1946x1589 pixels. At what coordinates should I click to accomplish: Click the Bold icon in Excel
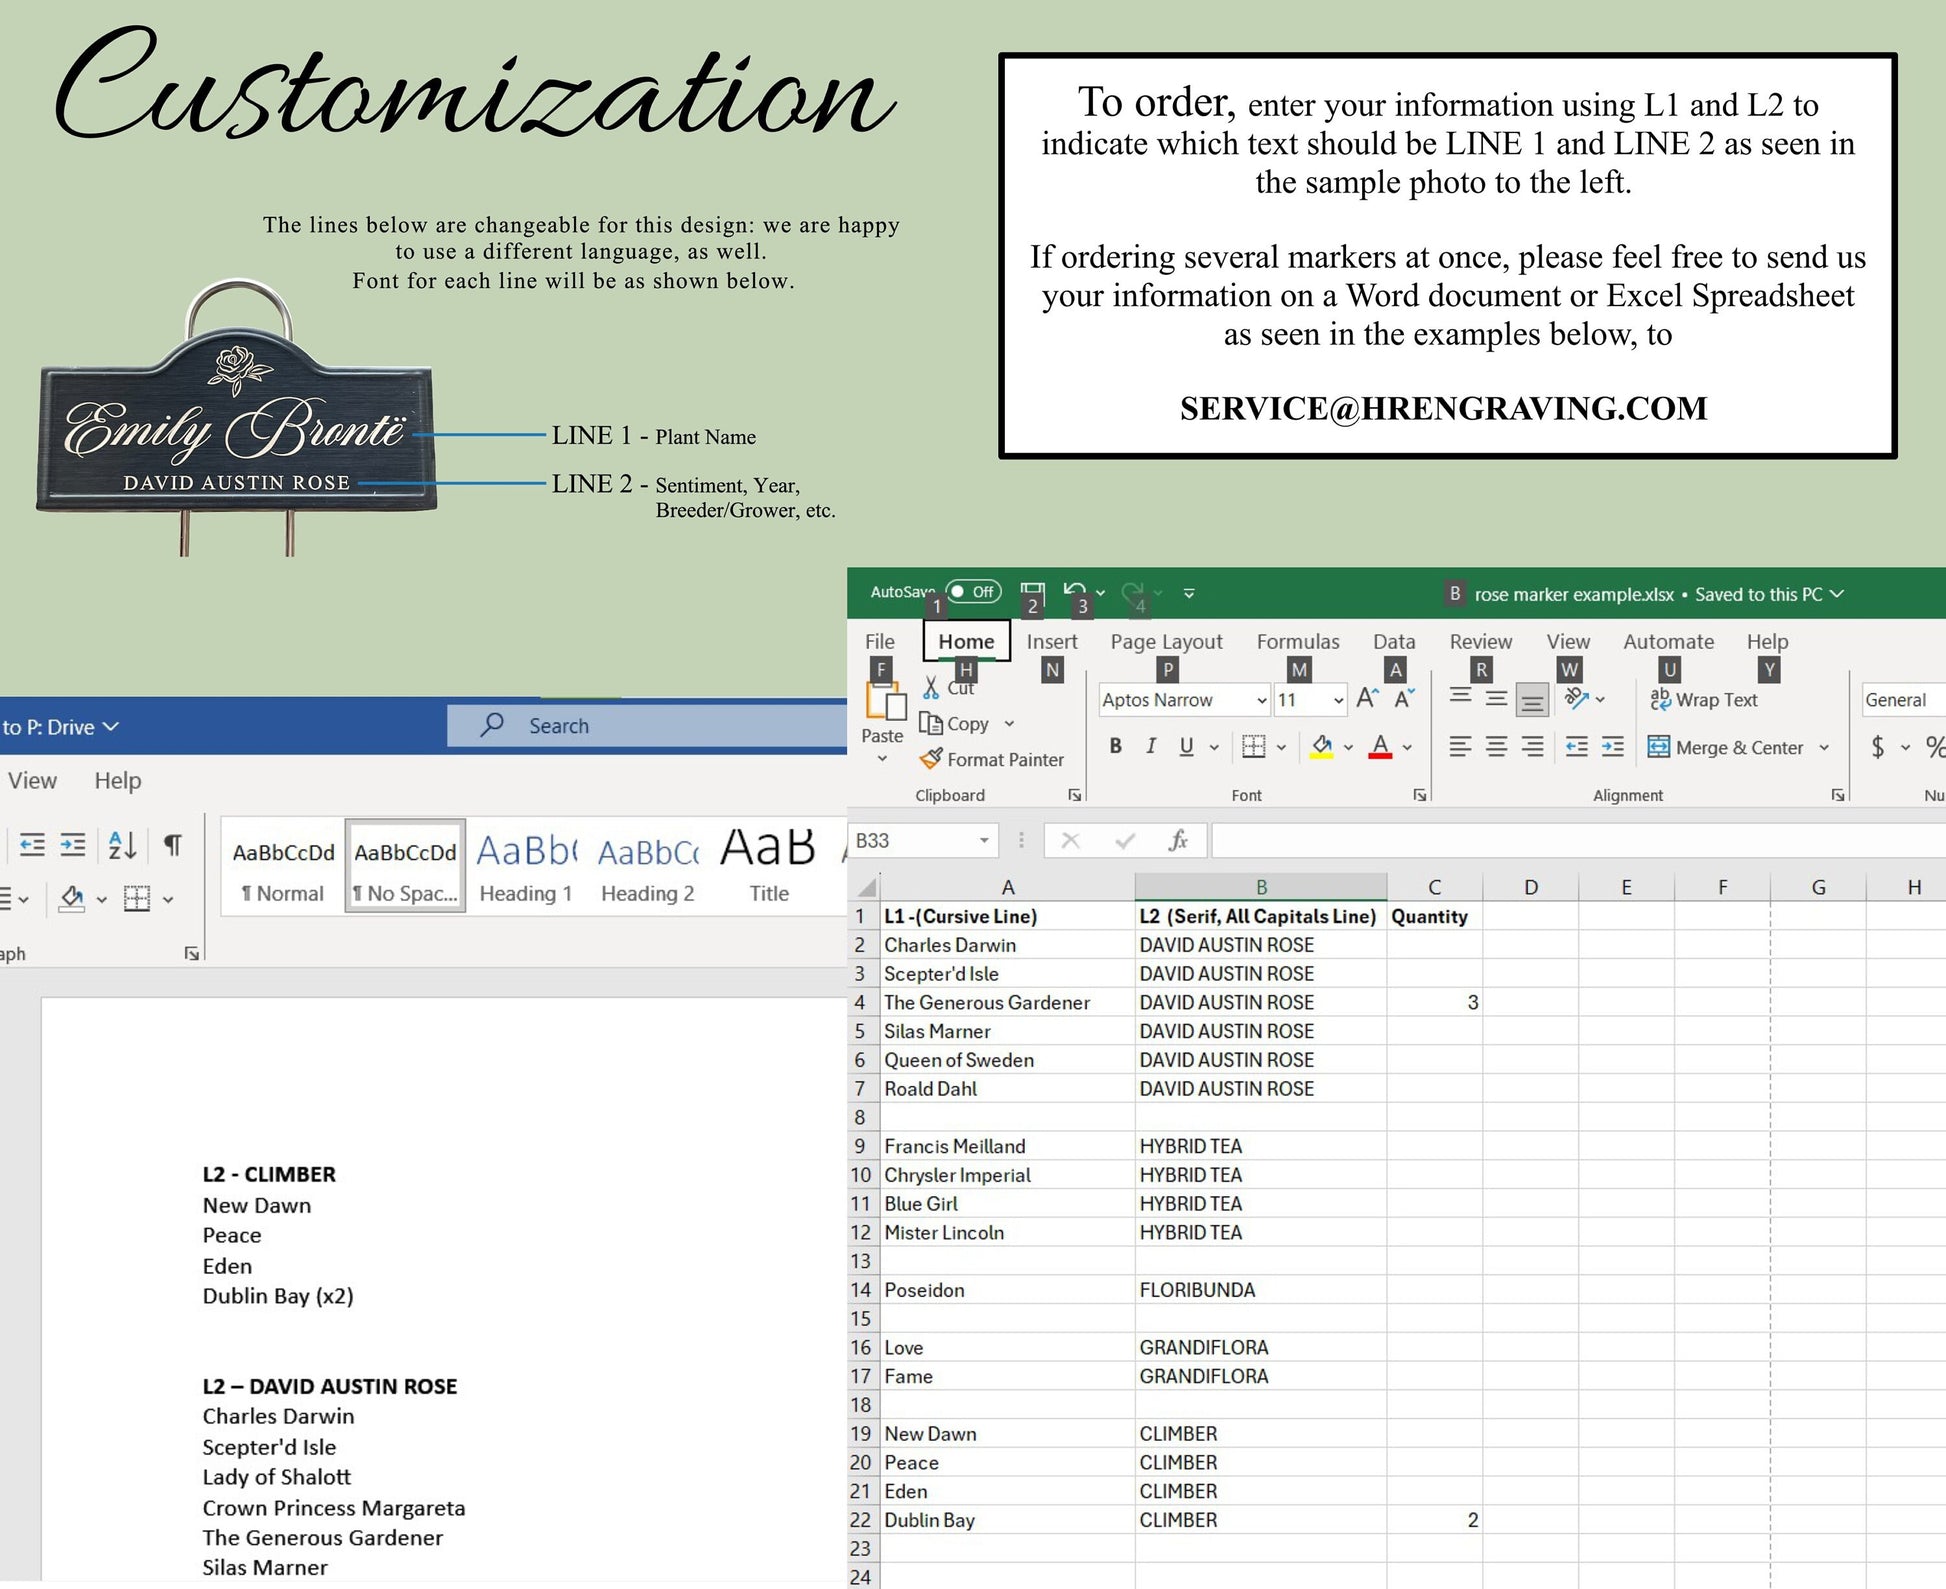tap(1115, 746)
